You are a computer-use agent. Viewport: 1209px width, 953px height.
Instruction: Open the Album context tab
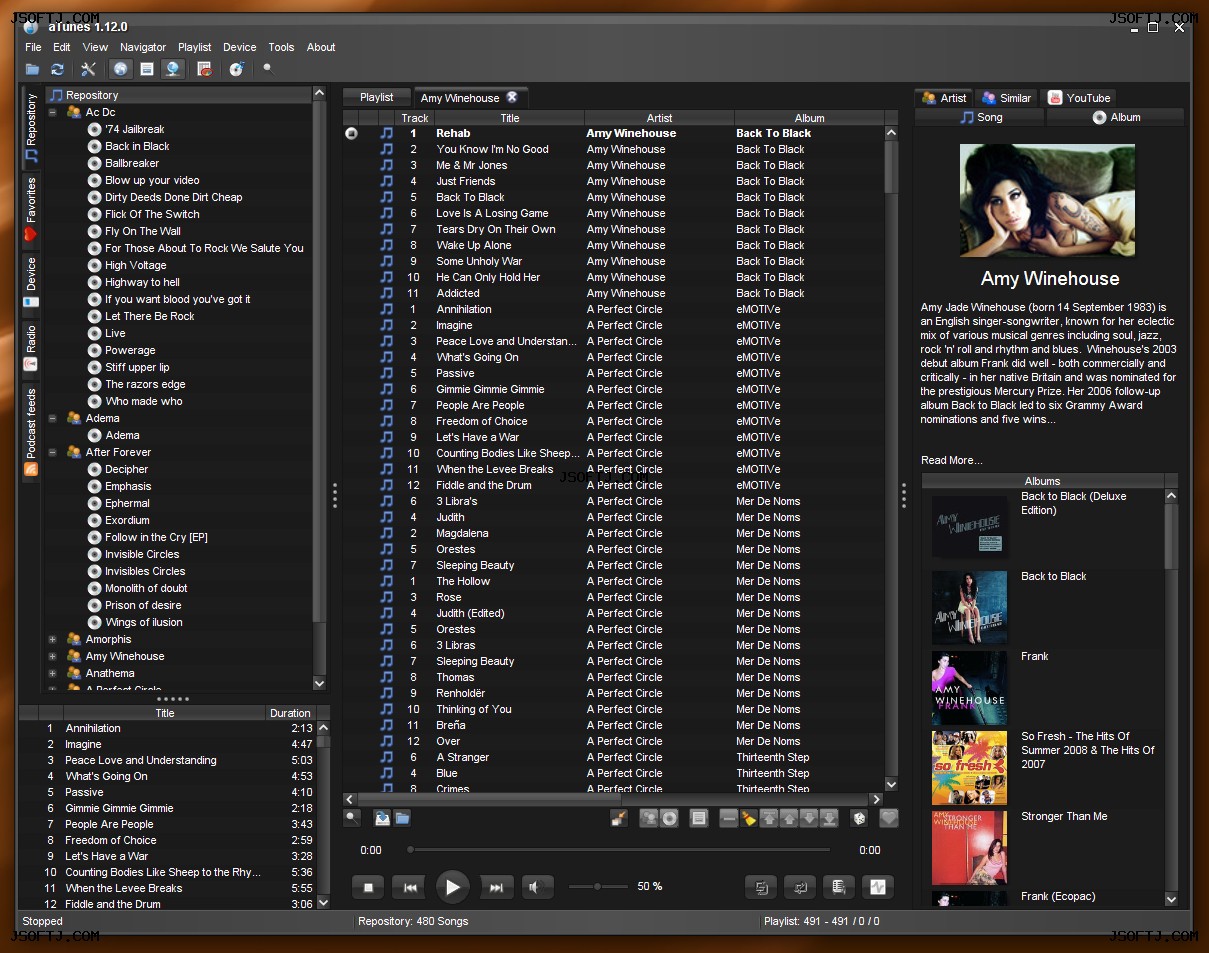[1115, 117]
